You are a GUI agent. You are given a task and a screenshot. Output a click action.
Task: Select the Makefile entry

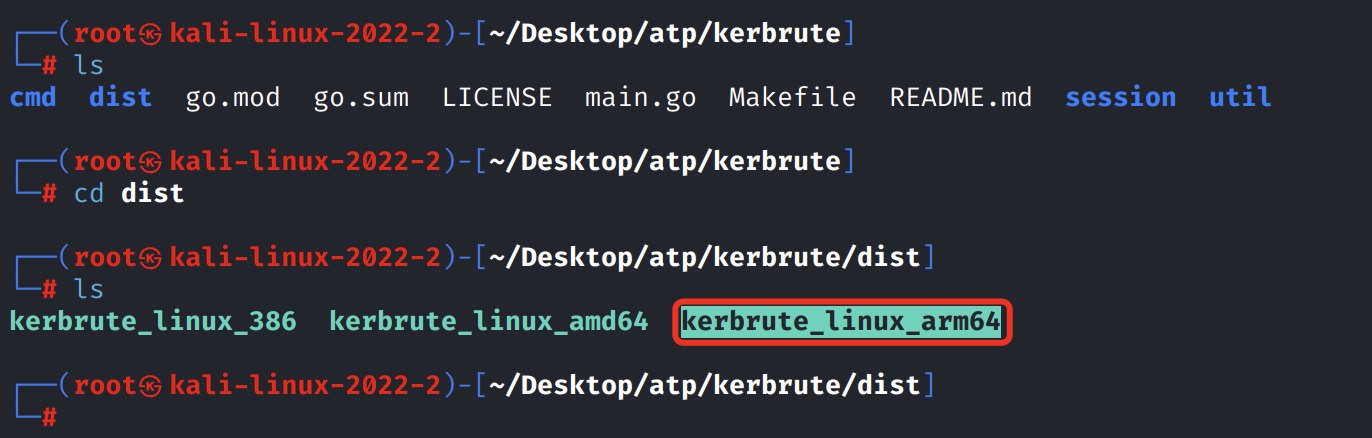[x=792, y=97]
